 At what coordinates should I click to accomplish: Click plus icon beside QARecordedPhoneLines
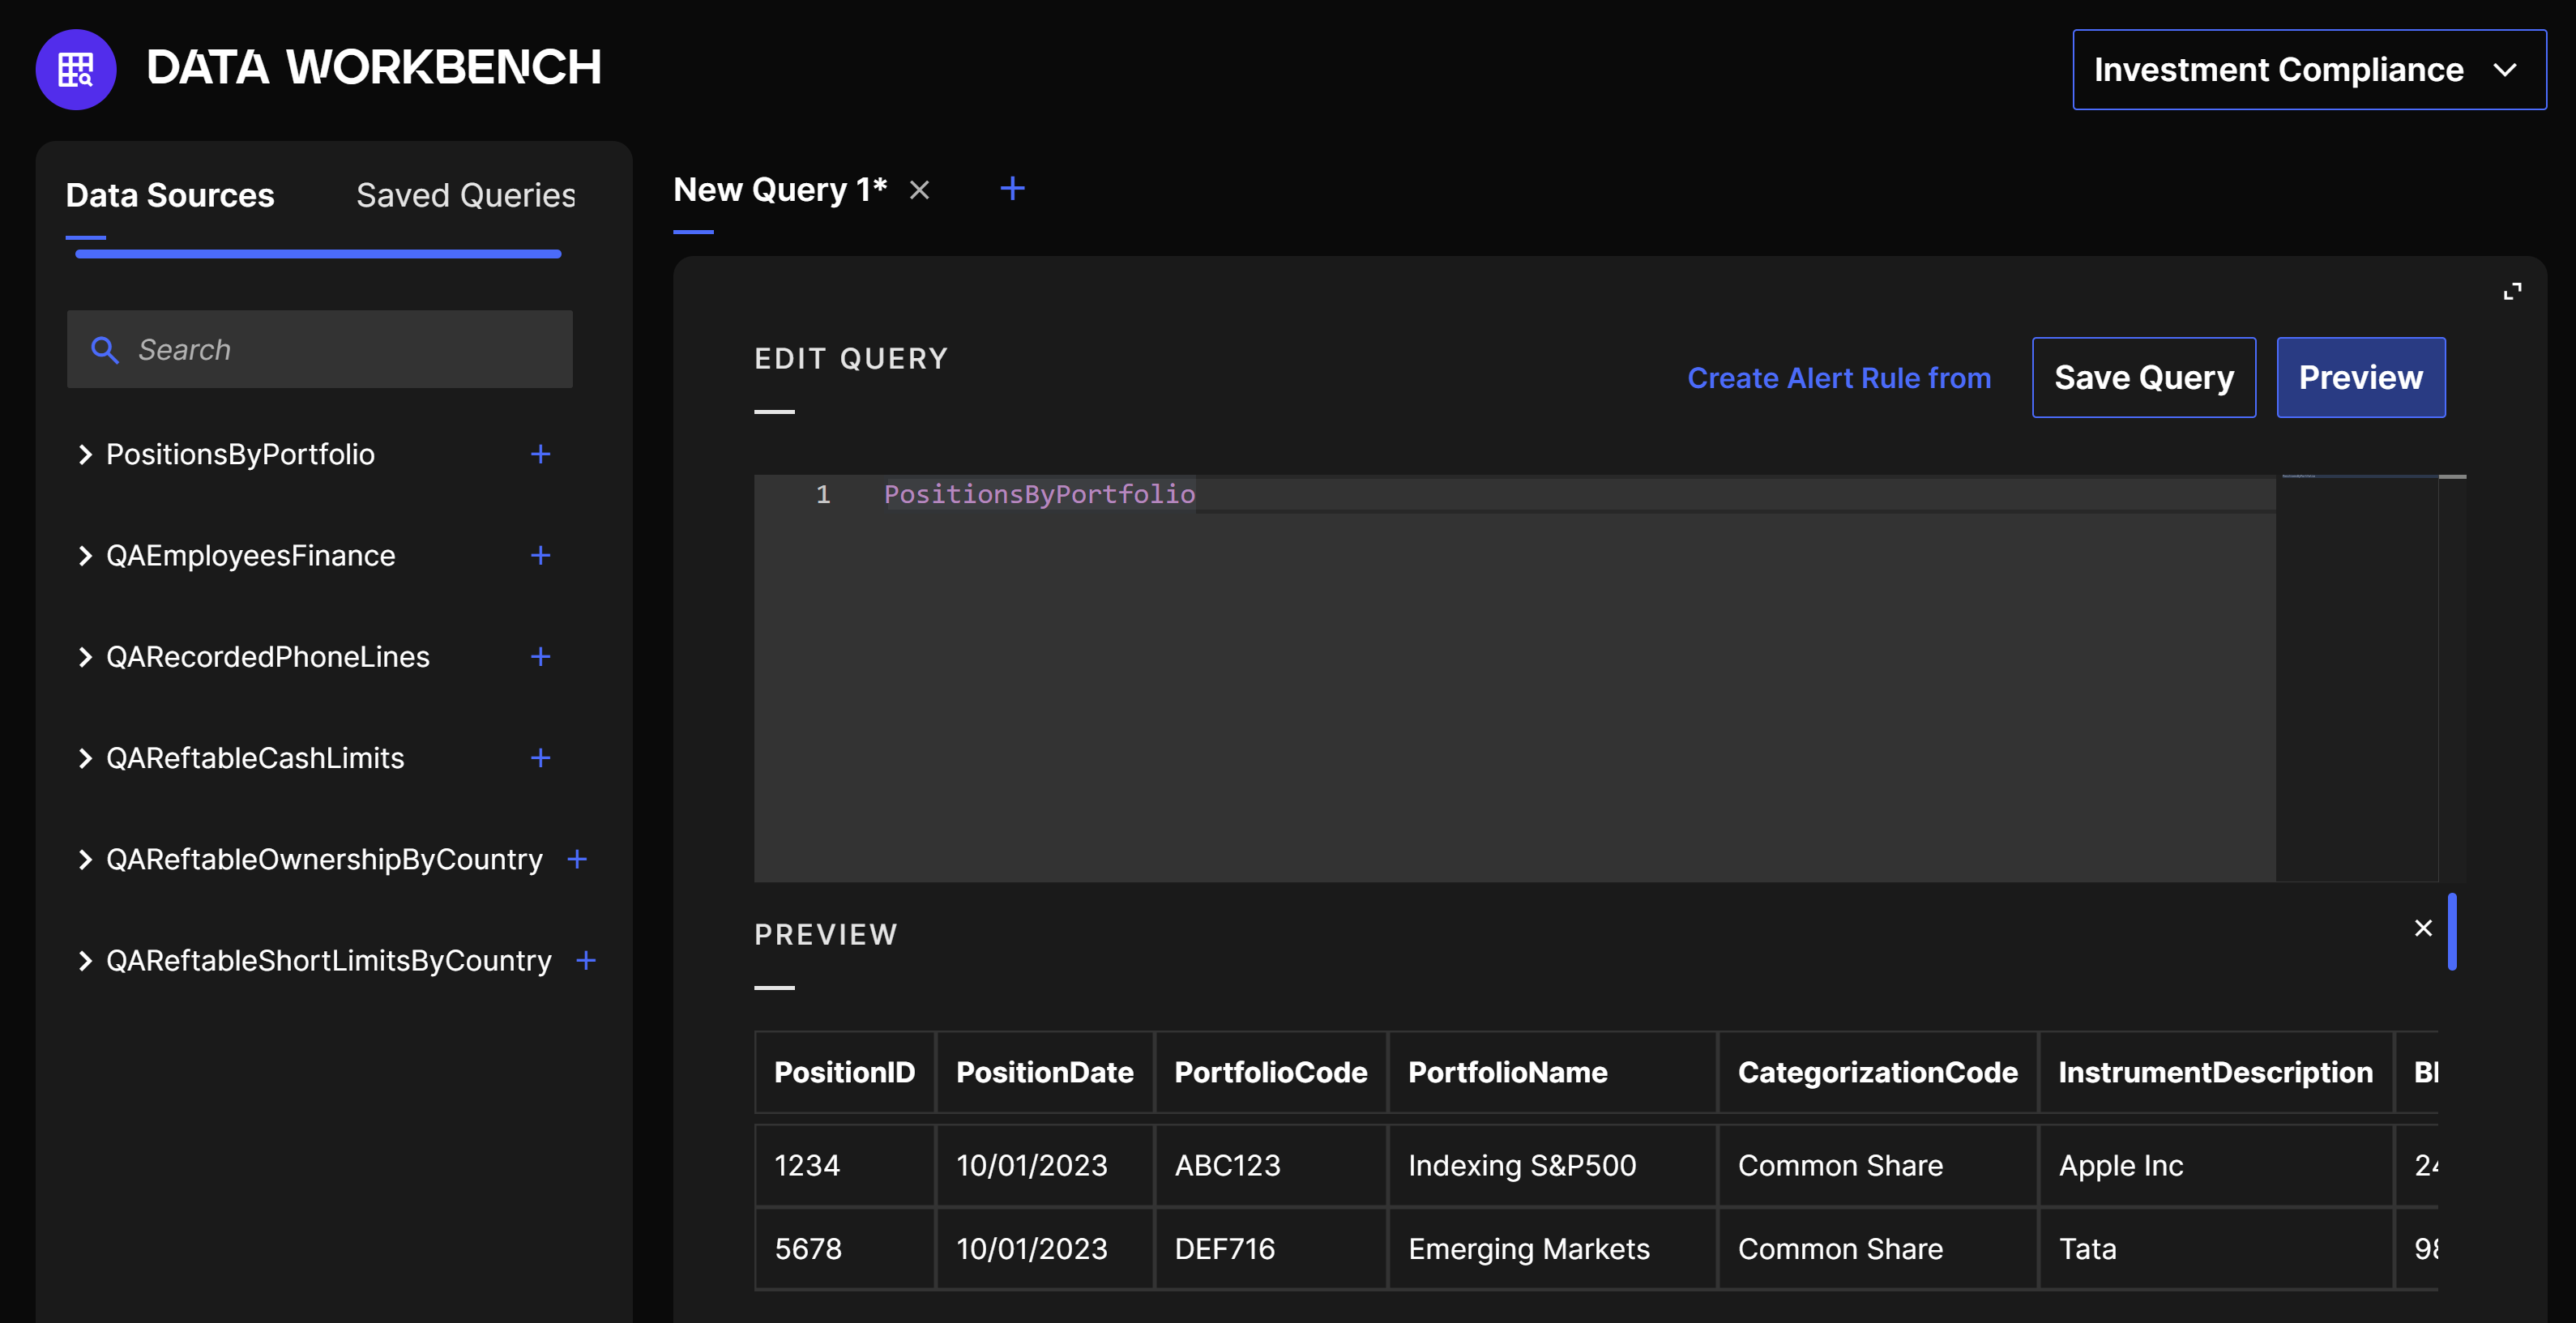[540, 656]
